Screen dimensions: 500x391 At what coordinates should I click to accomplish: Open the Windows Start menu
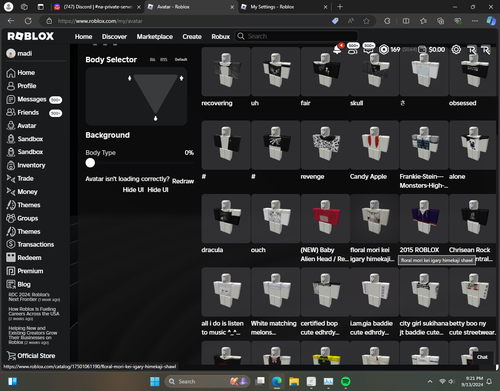point(155,381)
